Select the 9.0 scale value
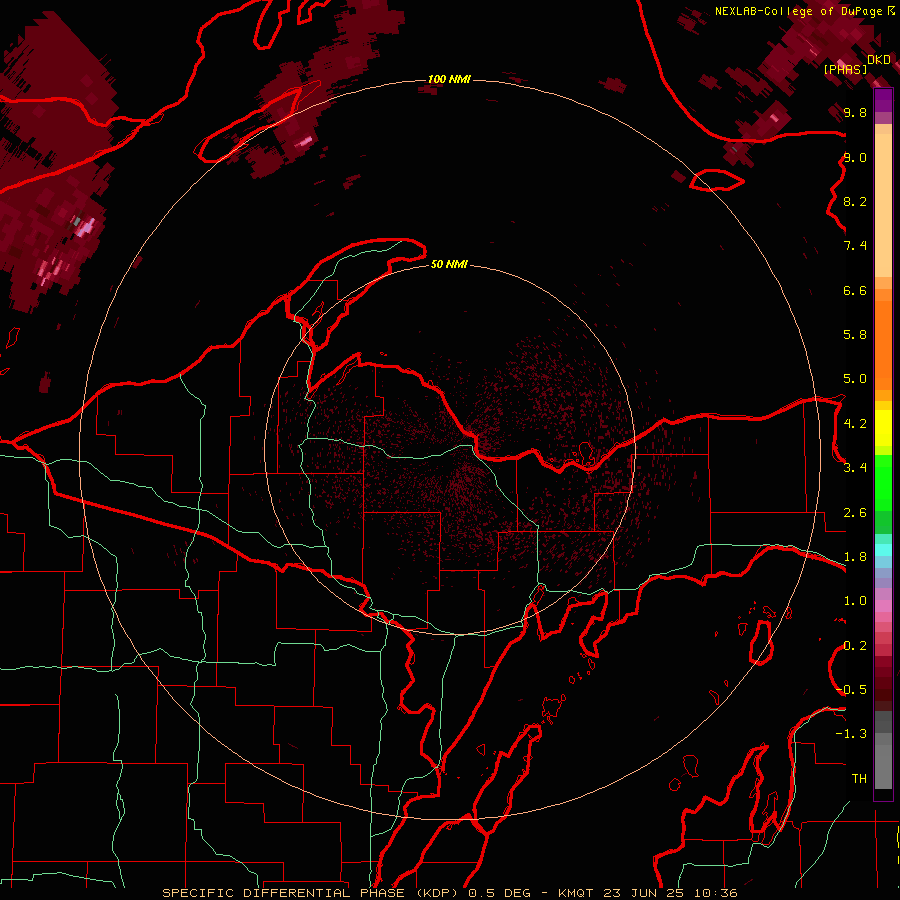 pyautogui.click(x=855, y=158)
